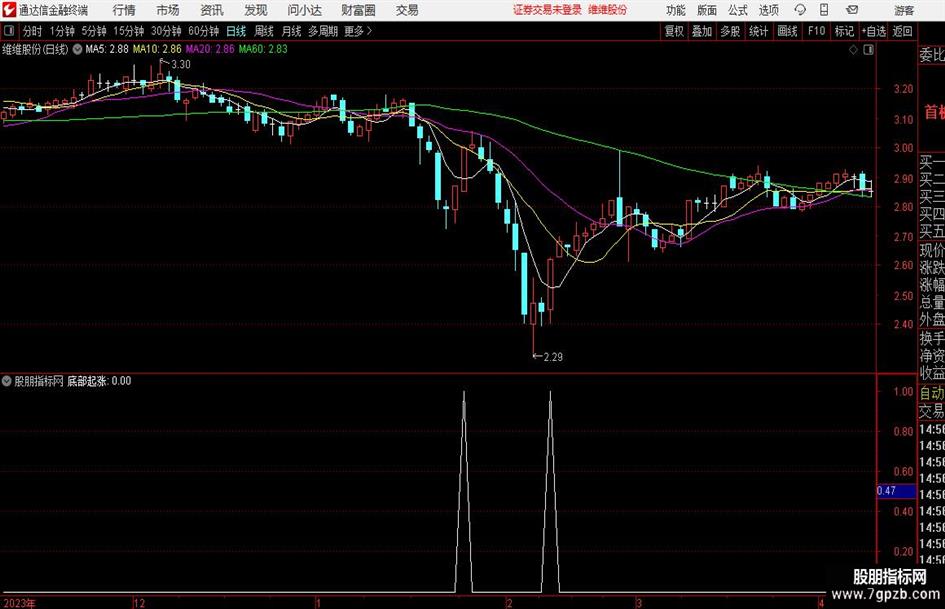Viewport: 945px width, 609px height.
Task: Click the MA10: 2.86 value
Action: pyautogui.click(x=157, y=49)
